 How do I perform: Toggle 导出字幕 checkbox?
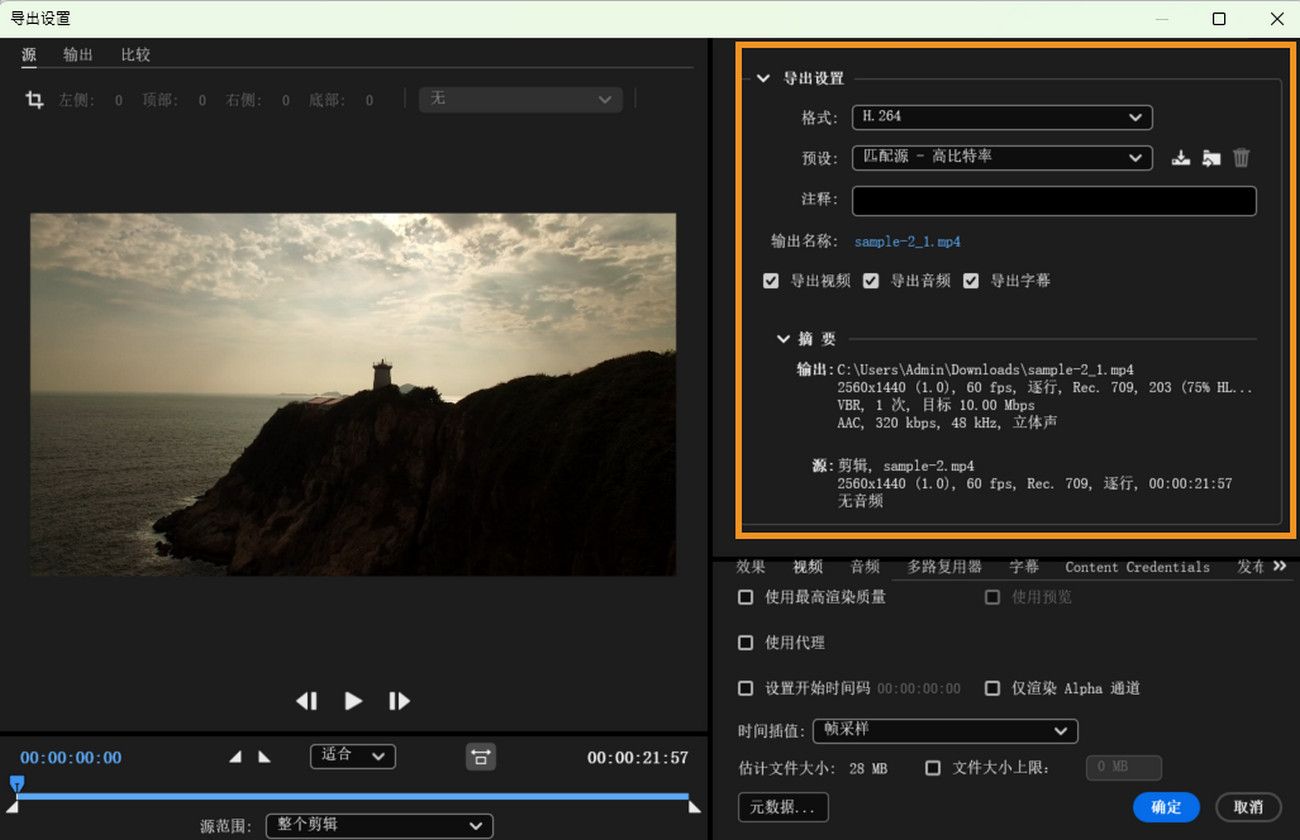pyautogui.click(x=971, y=281)
